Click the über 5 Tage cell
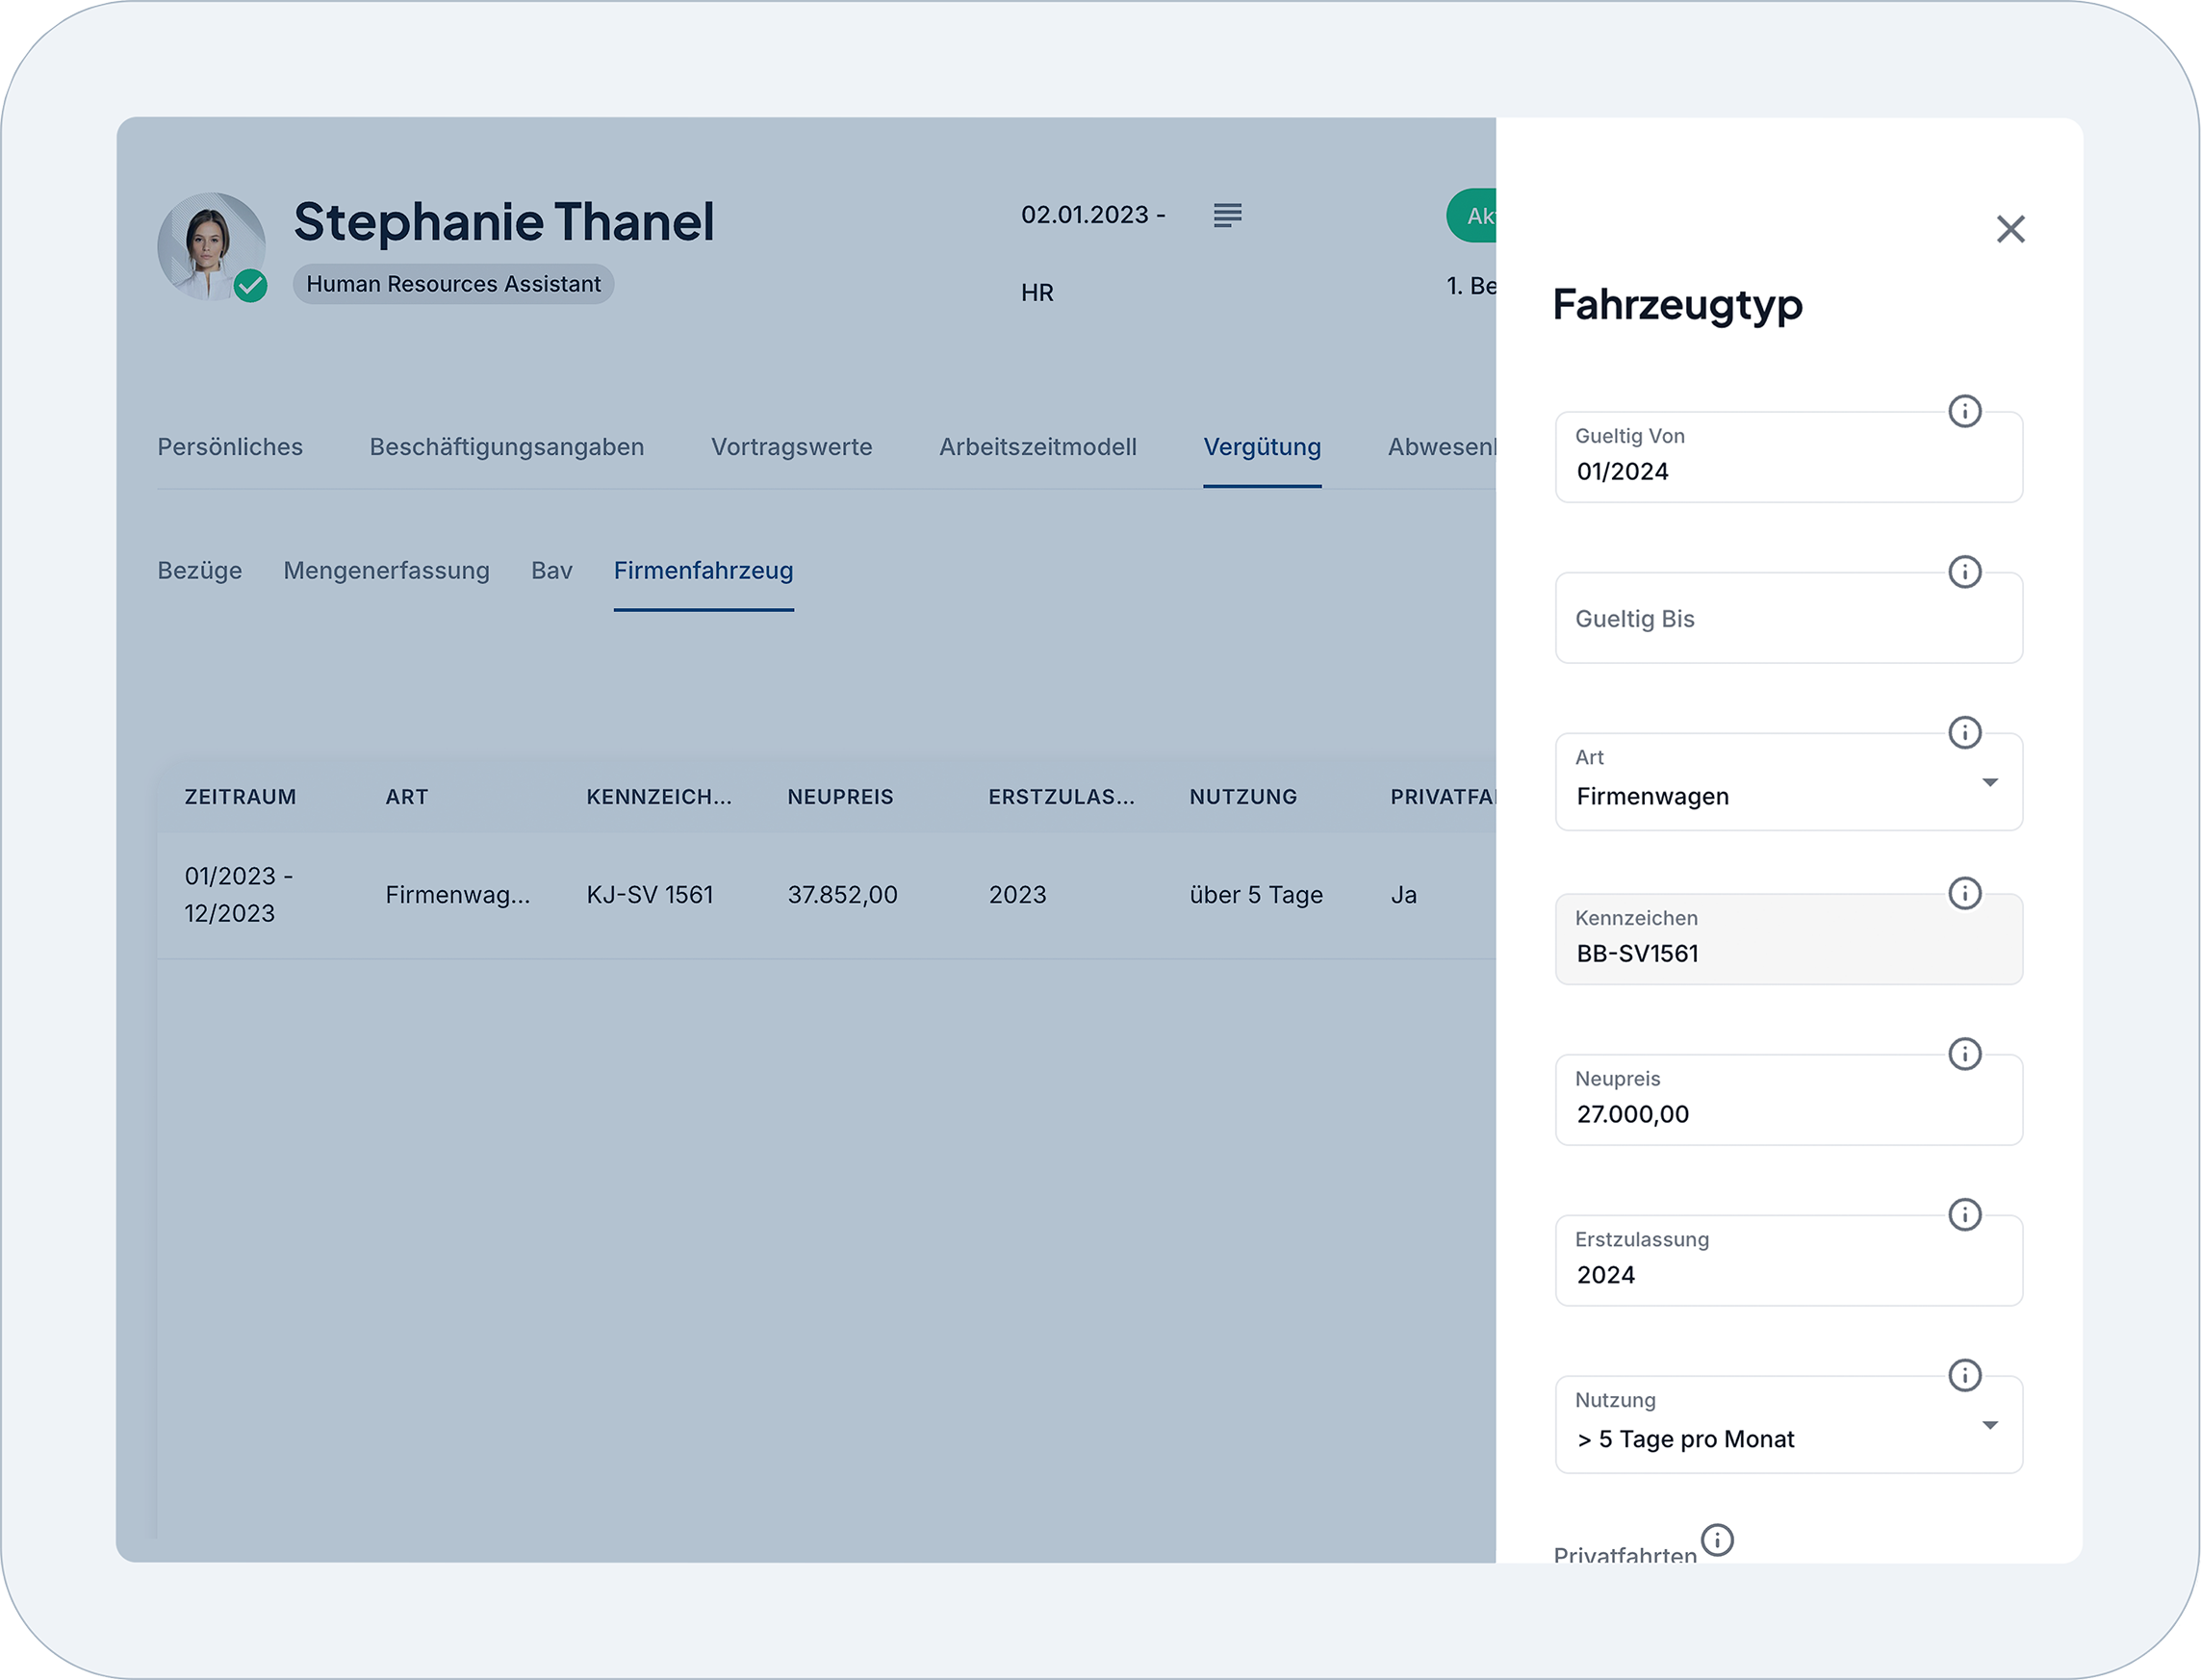The height and width of the screenshot is (1680, 2201). coord(1256,894)
